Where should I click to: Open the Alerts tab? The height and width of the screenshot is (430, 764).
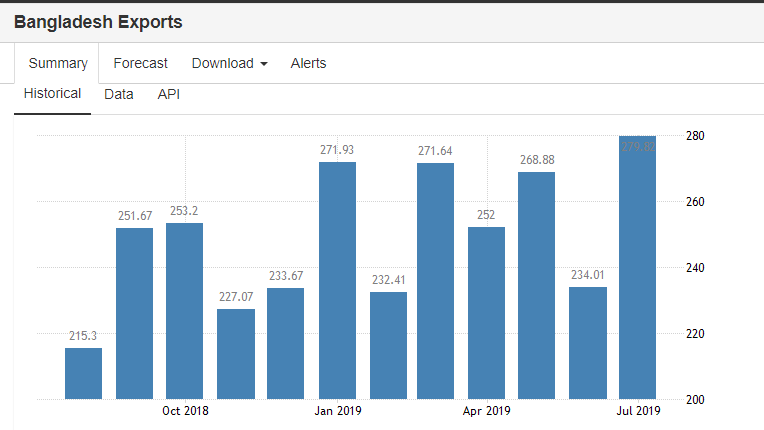pos(308,63)
